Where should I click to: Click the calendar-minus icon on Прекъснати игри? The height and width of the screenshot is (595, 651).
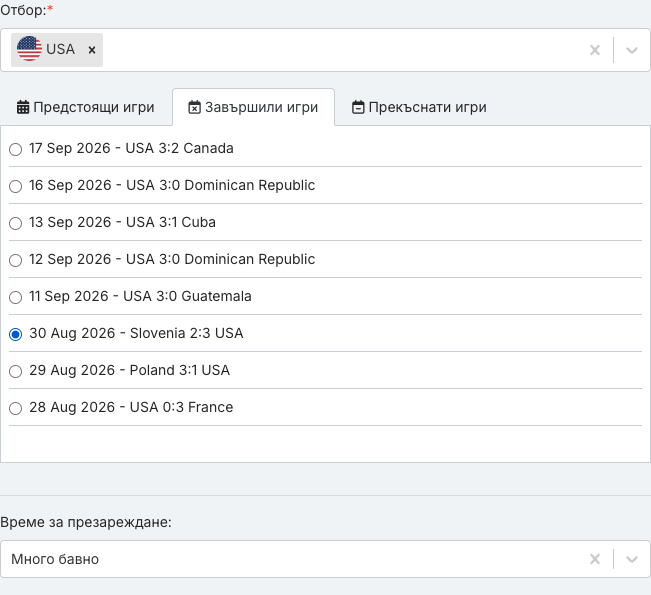(x=358, y=107)
